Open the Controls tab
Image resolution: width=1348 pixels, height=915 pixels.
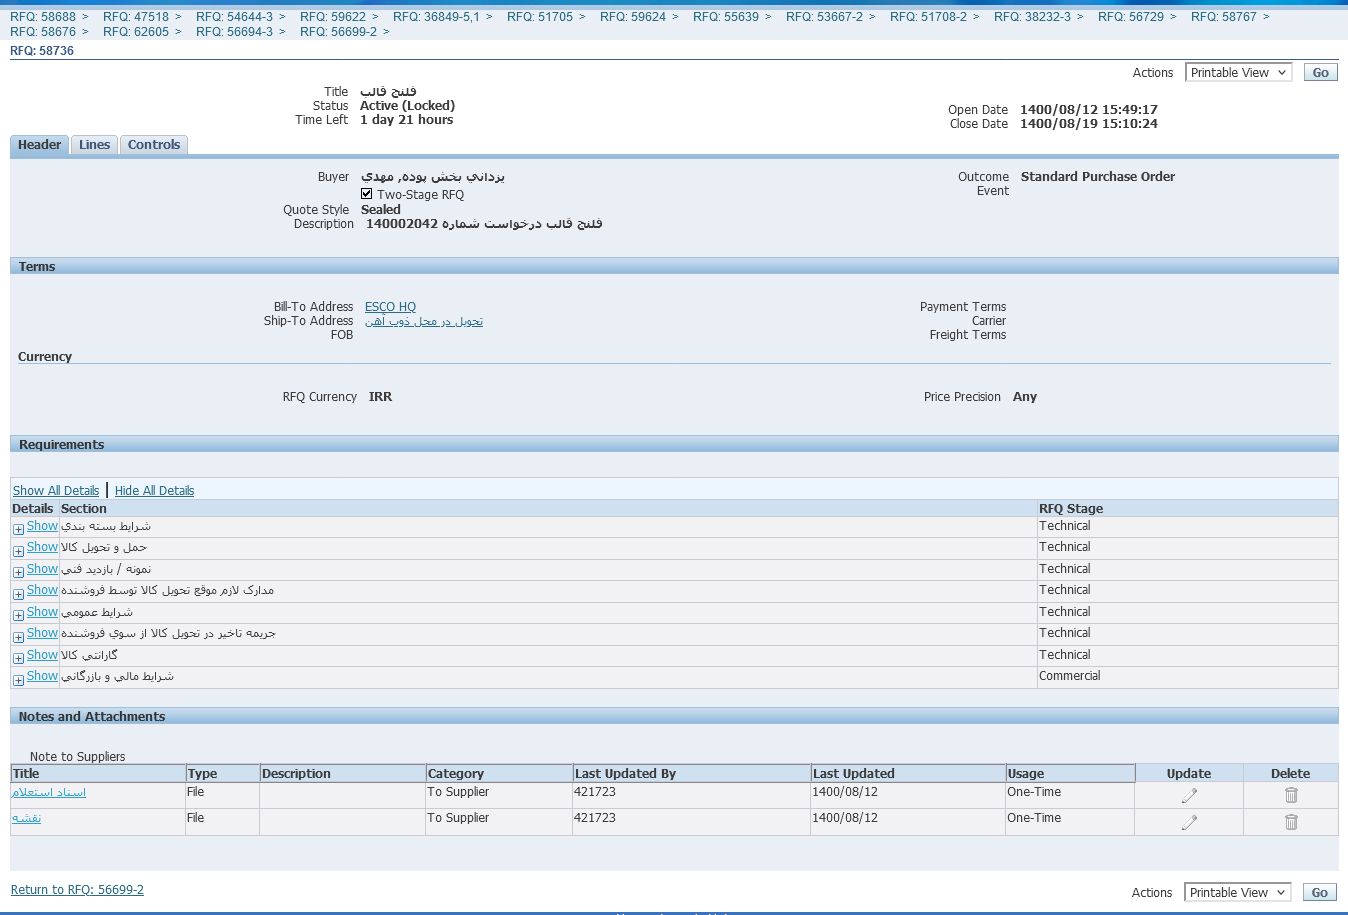tap(154, 145)
